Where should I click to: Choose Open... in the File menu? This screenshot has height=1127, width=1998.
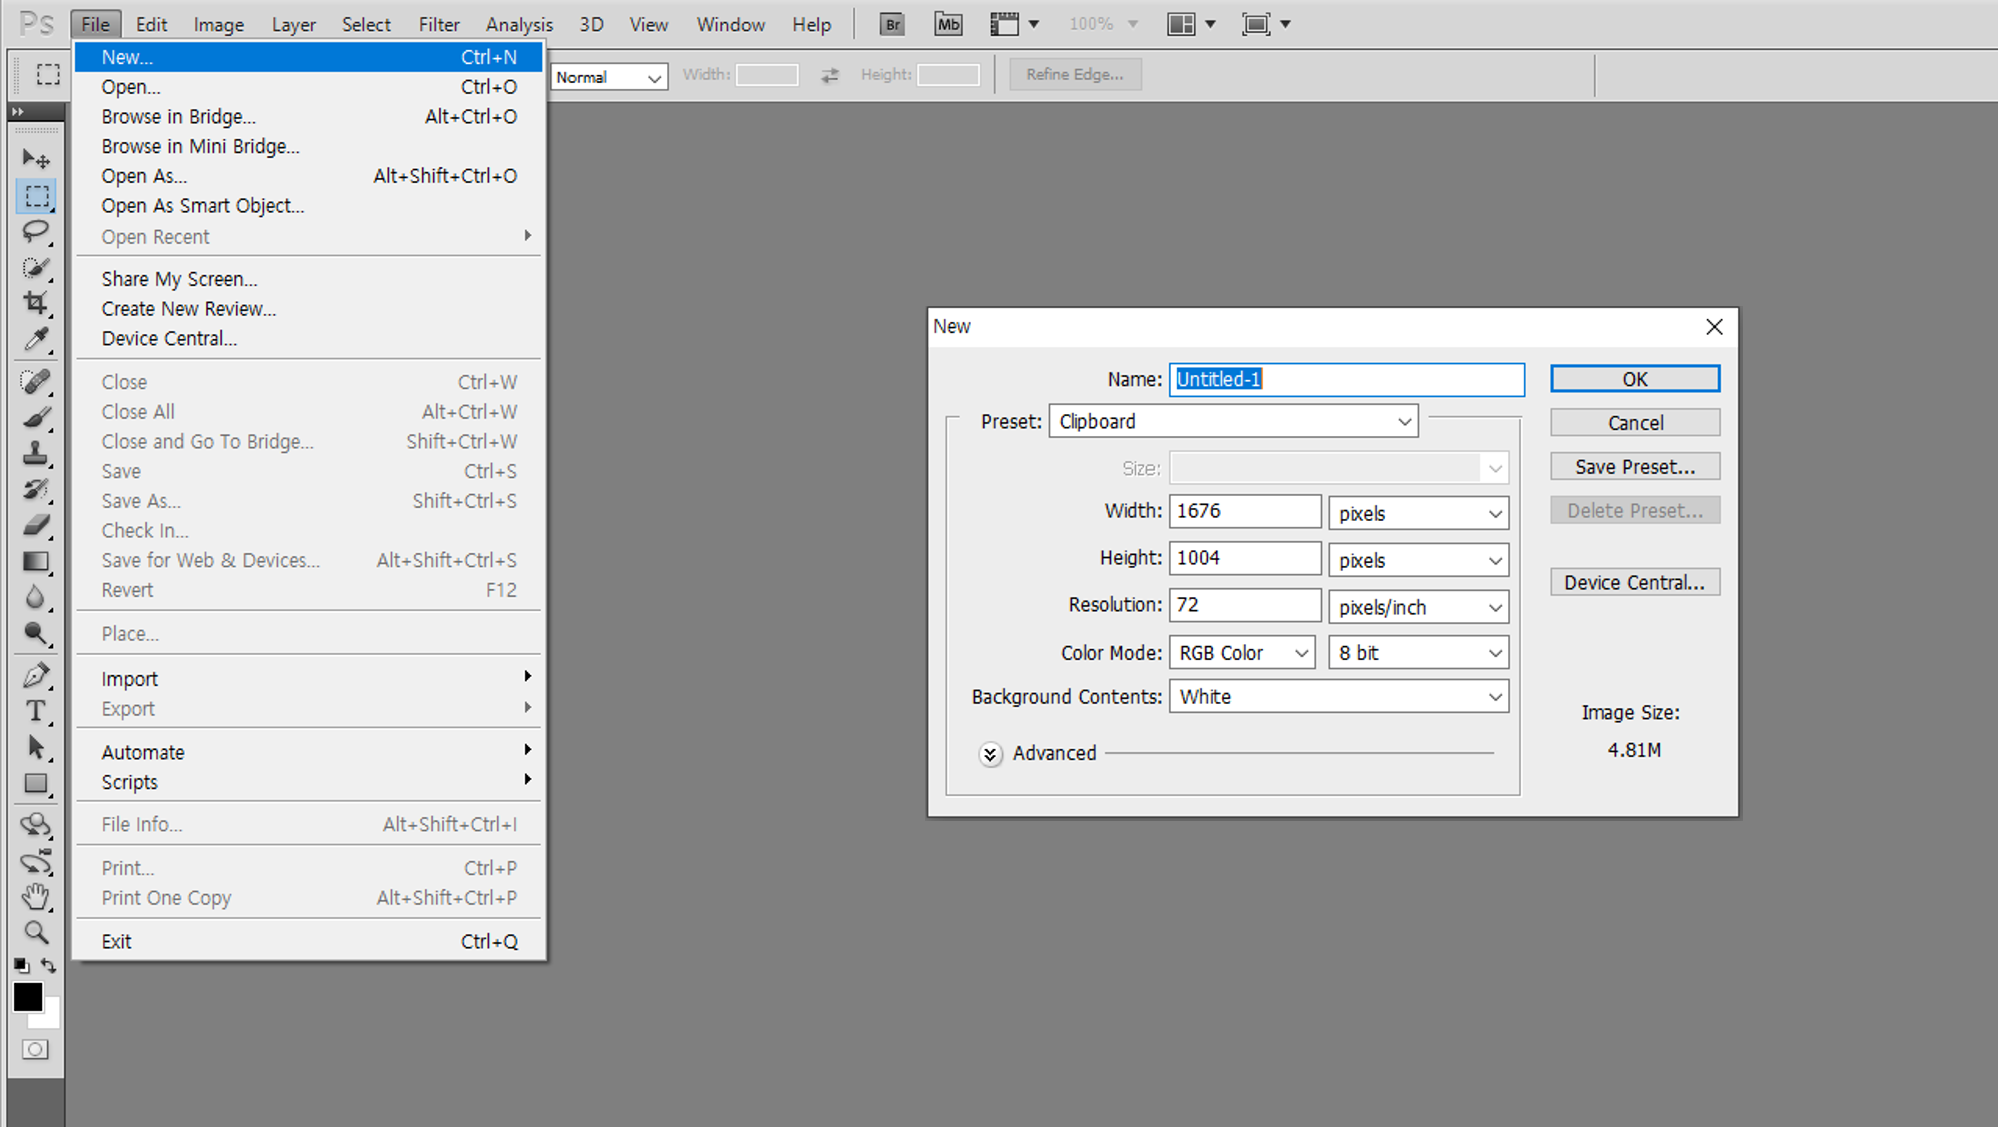130,87
